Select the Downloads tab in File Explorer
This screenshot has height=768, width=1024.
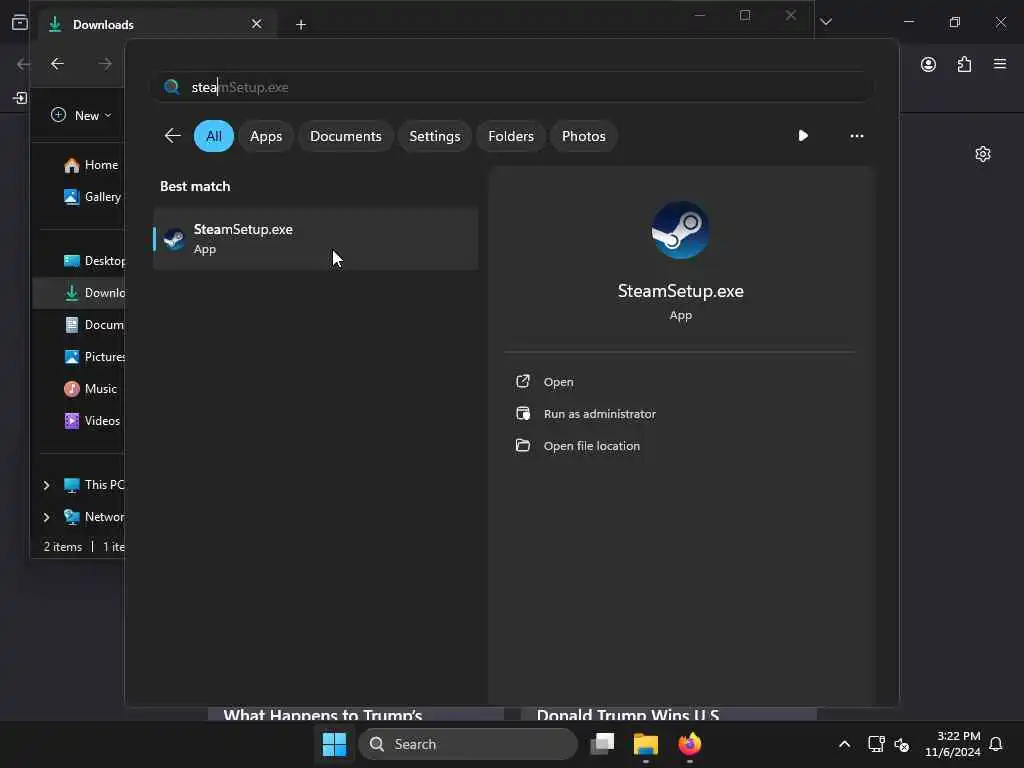158,24
